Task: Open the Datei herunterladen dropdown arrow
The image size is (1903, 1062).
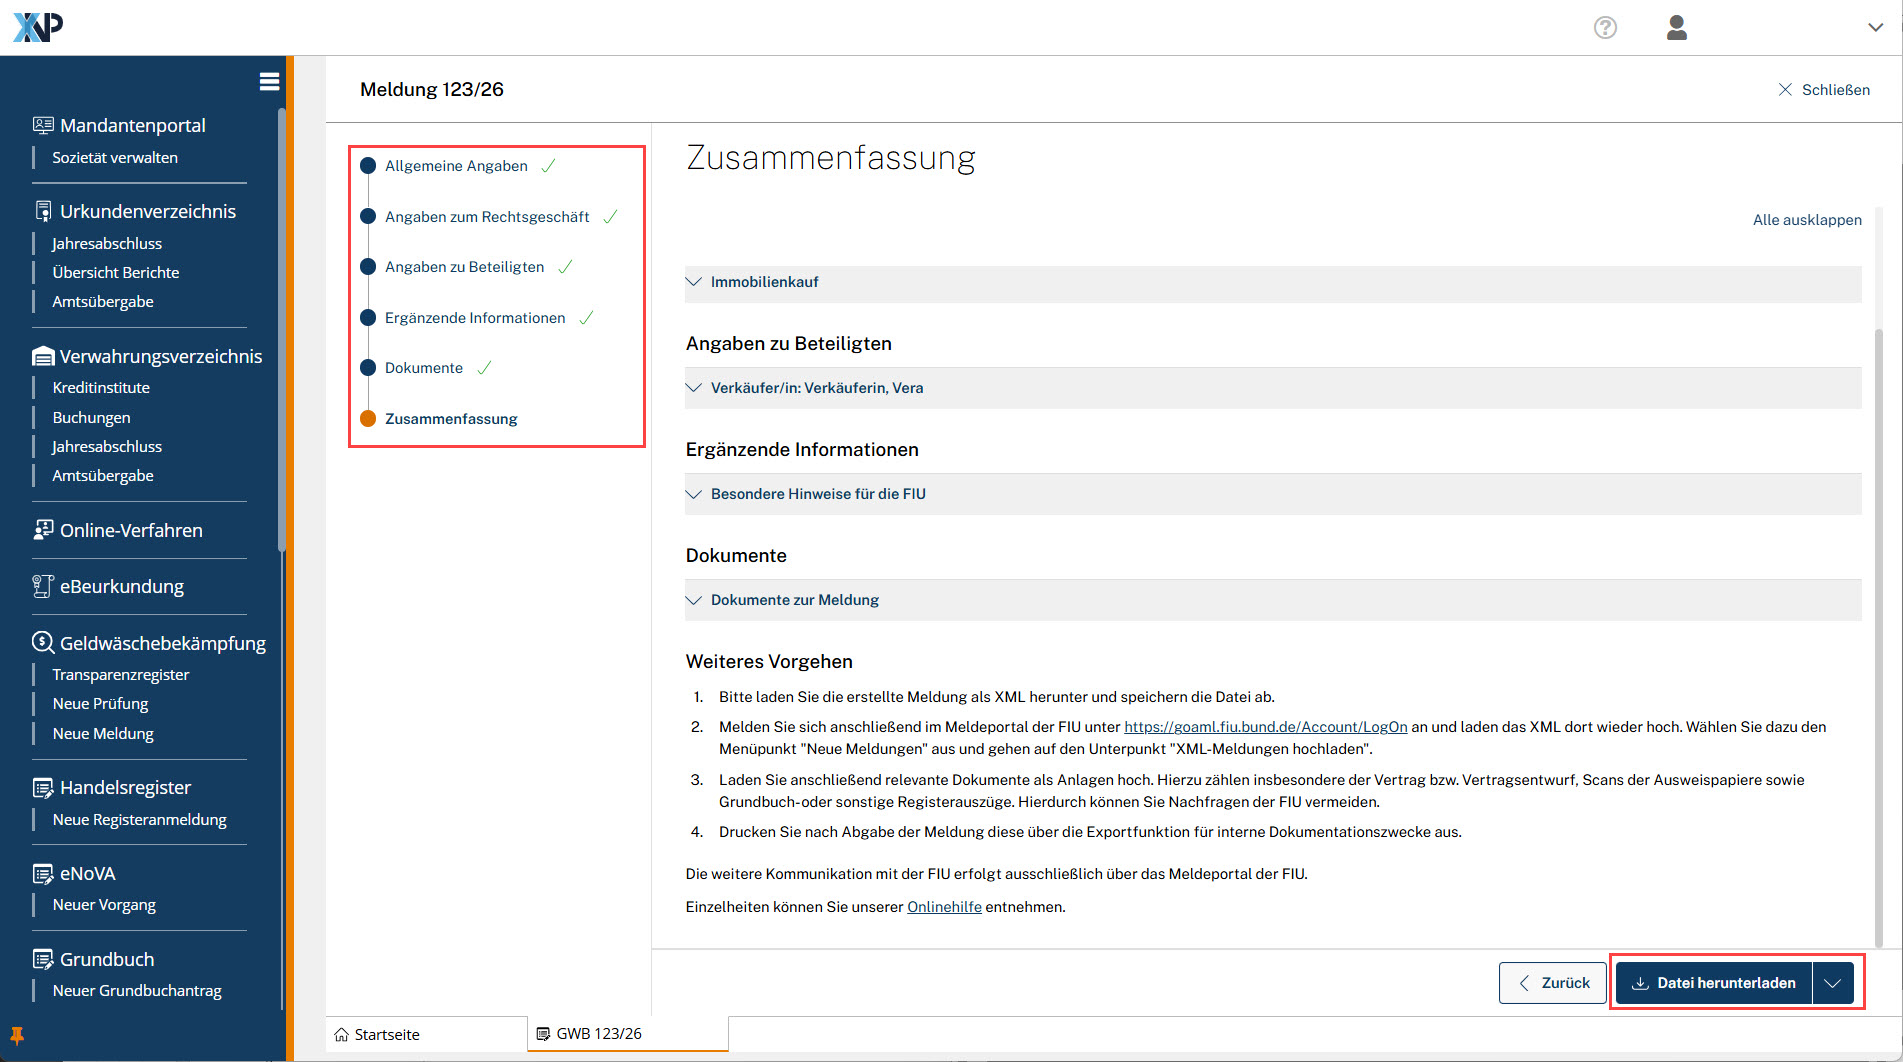Action: tap(1833, 983)
